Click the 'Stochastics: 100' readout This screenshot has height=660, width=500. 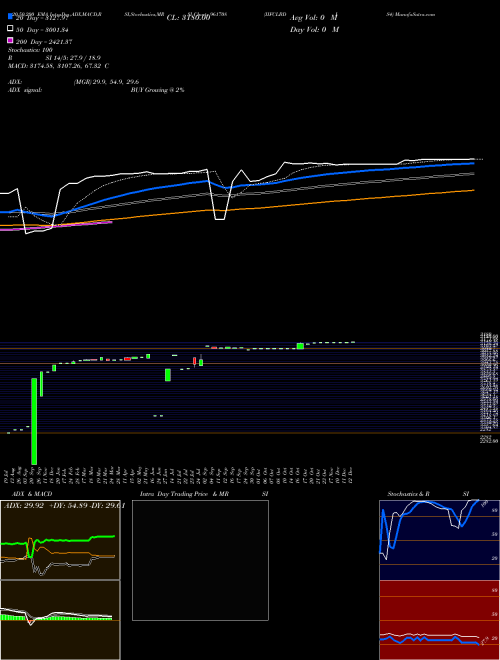click(30, 50)
